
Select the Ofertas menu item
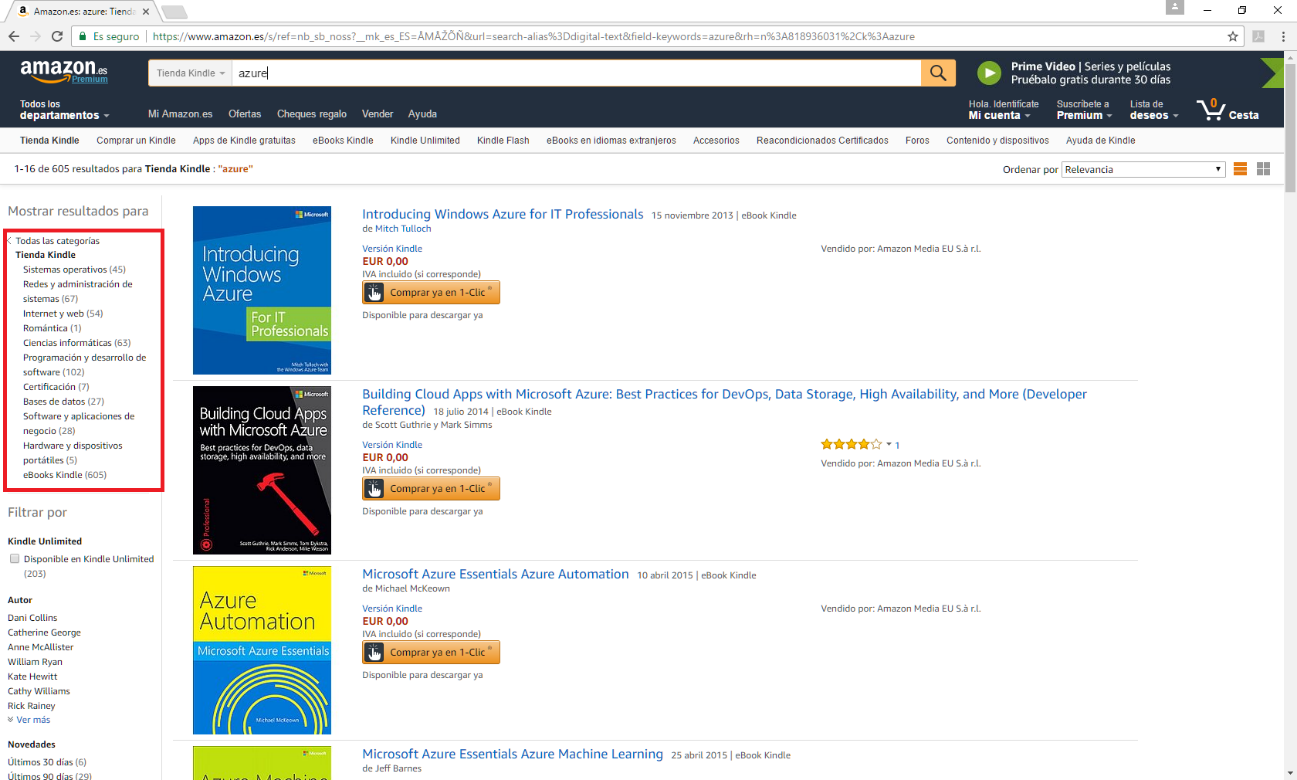[244, 114]
